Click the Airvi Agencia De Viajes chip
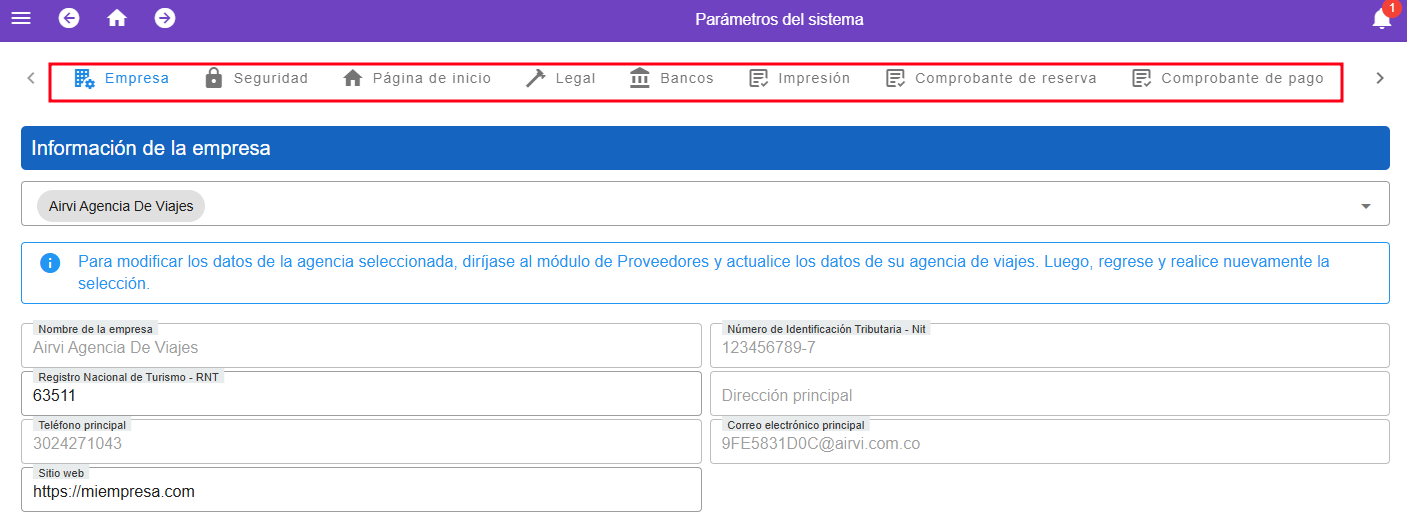The image size is (1407, 517). point(121,206)
